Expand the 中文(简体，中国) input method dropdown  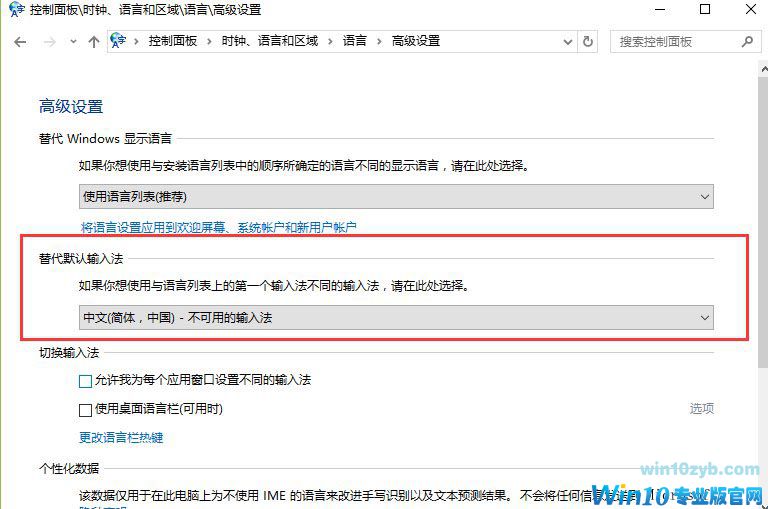point(396,317)
